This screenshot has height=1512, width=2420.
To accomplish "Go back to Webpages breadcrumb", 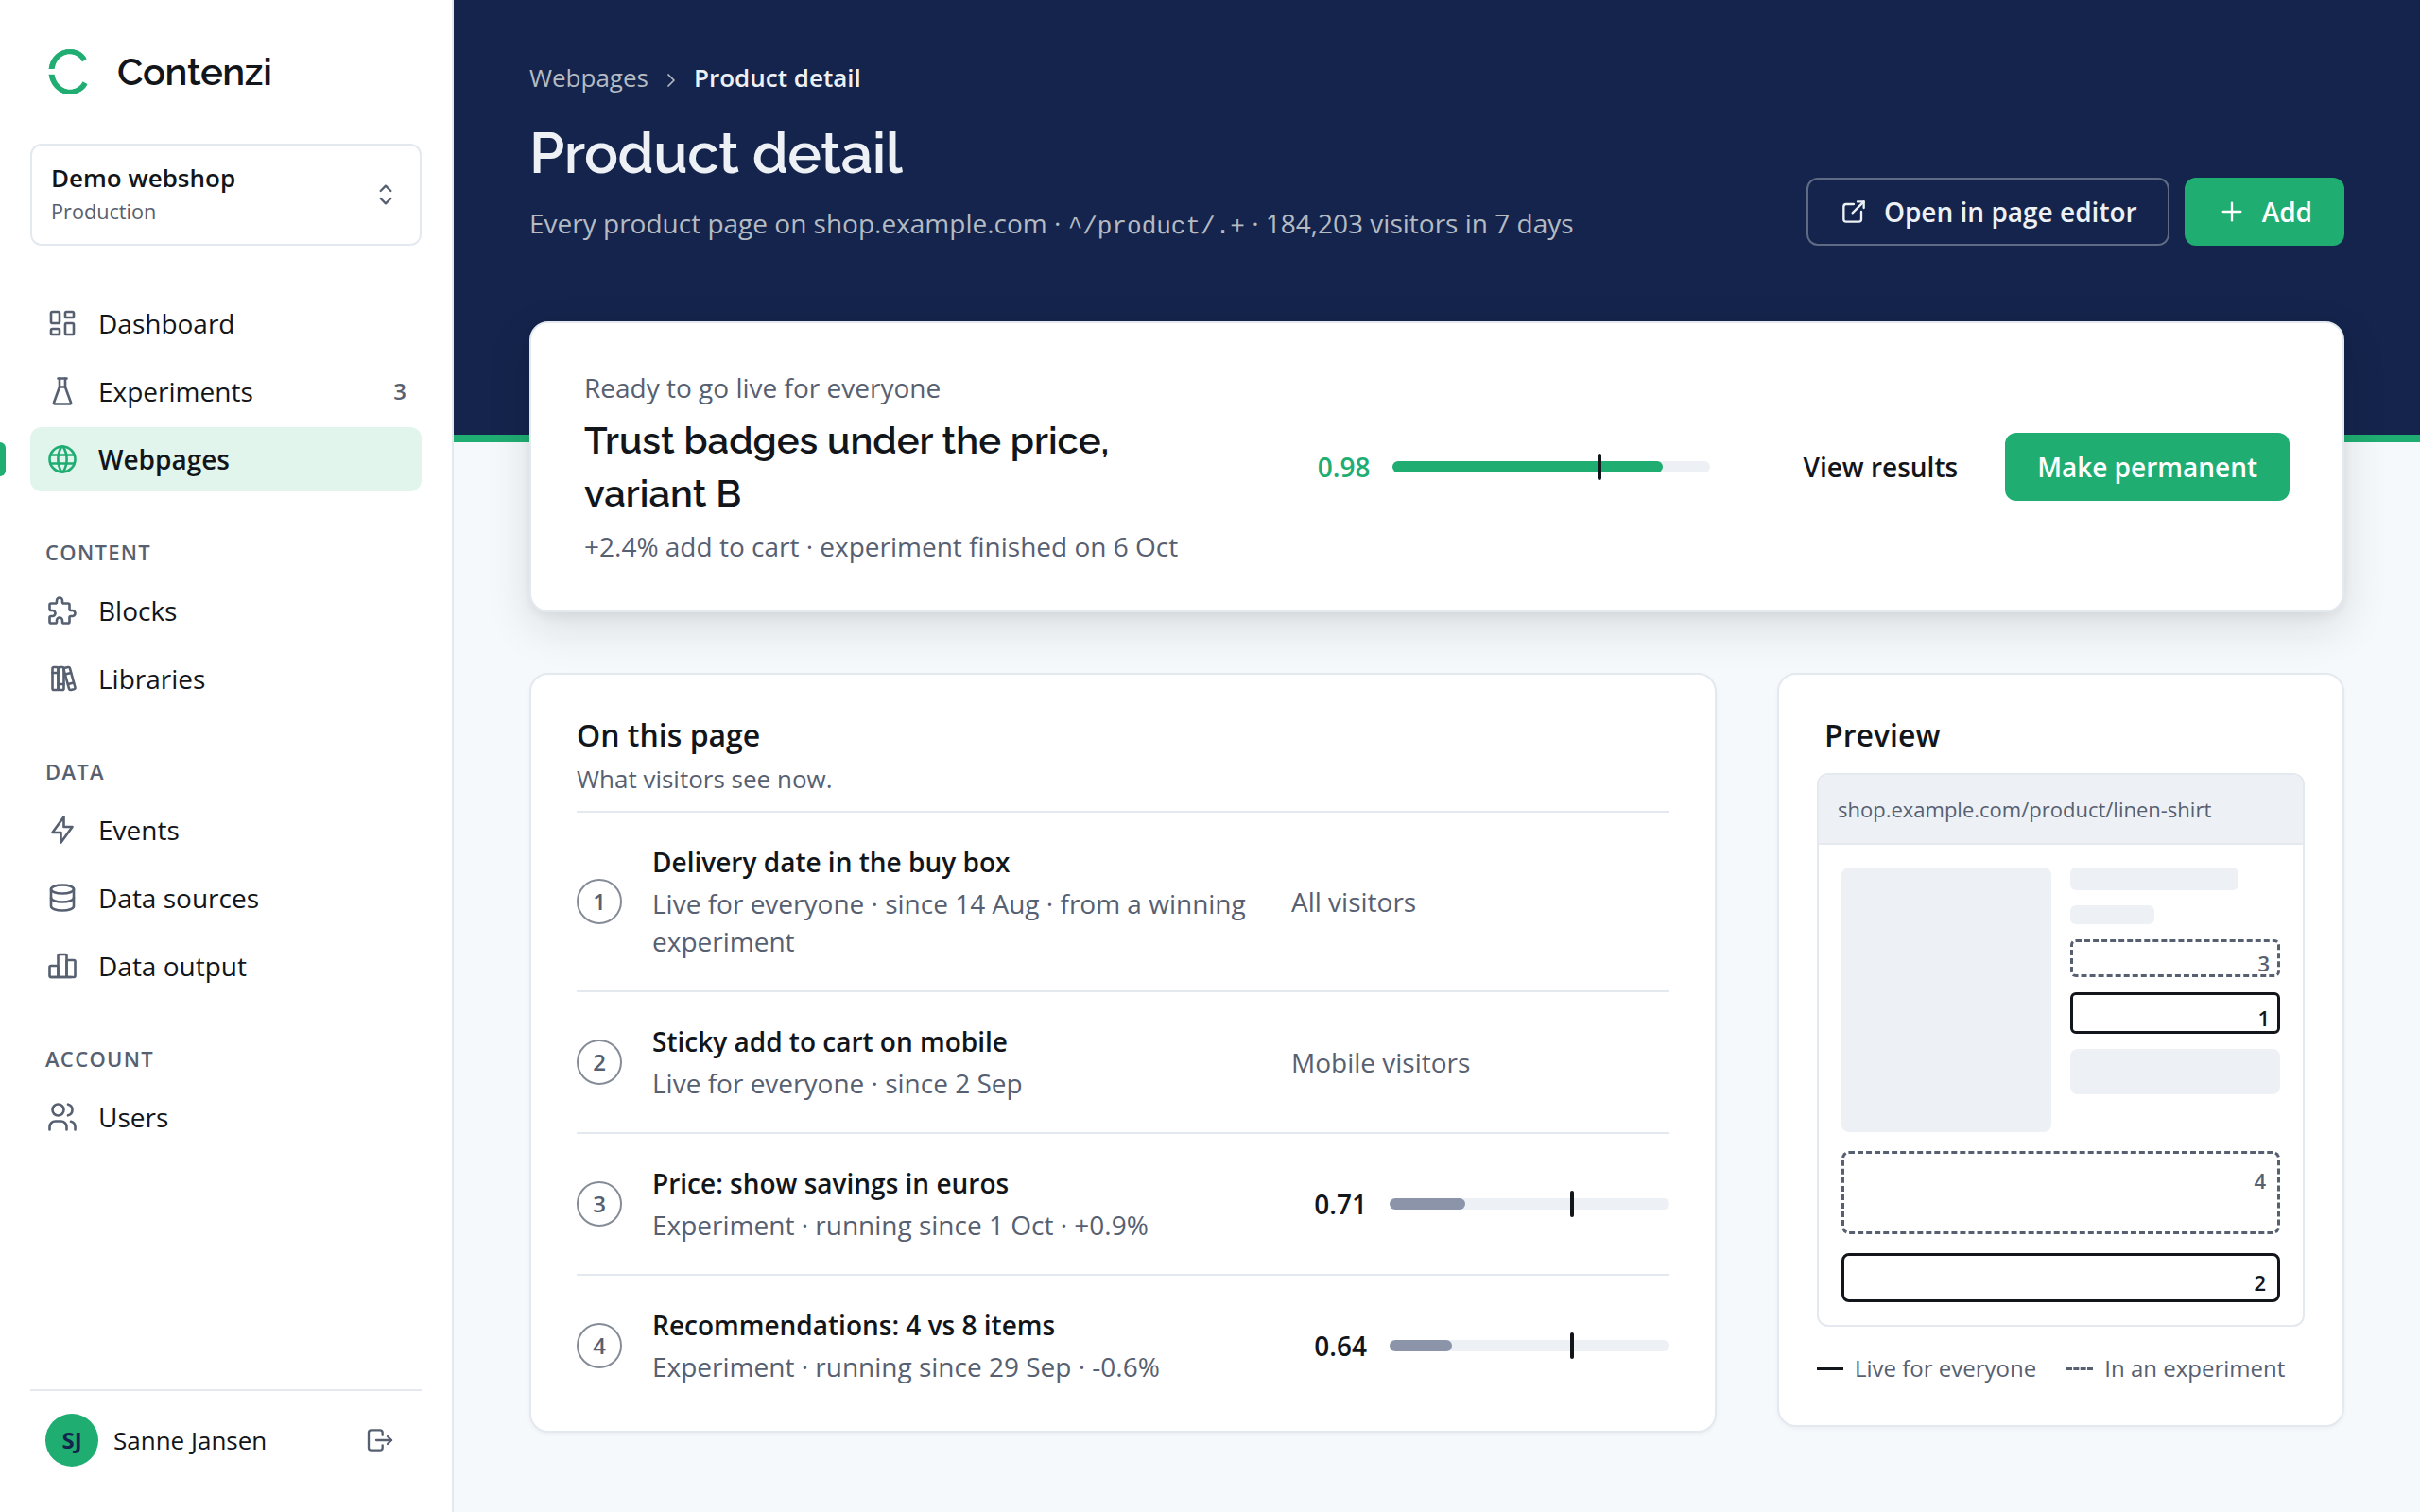I will 588,78.
